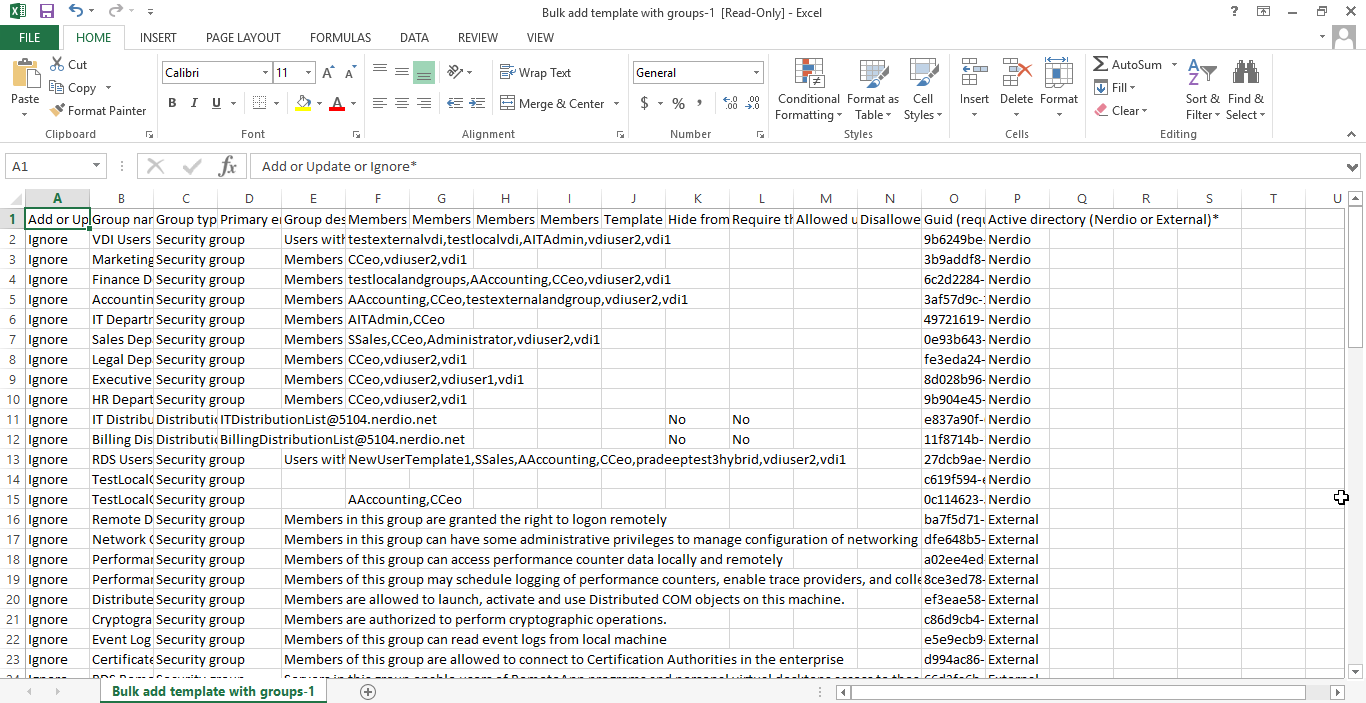The image size is (1366, 703).
Task: Click the Paste clipboard icon
Action: click(25, 76)
